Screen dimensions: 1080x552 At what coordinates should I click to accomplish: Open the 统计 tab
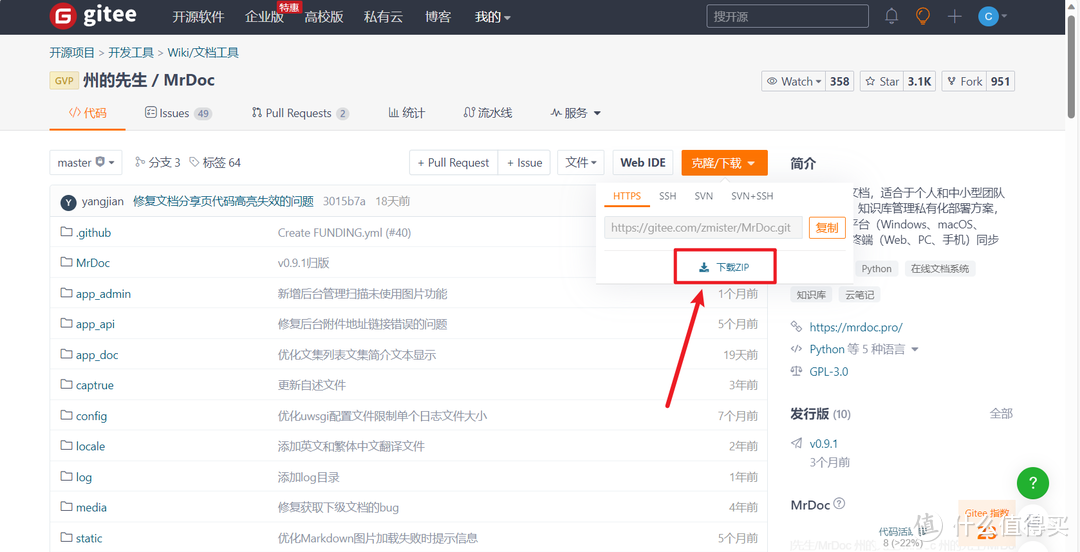[x=406, y=113]
